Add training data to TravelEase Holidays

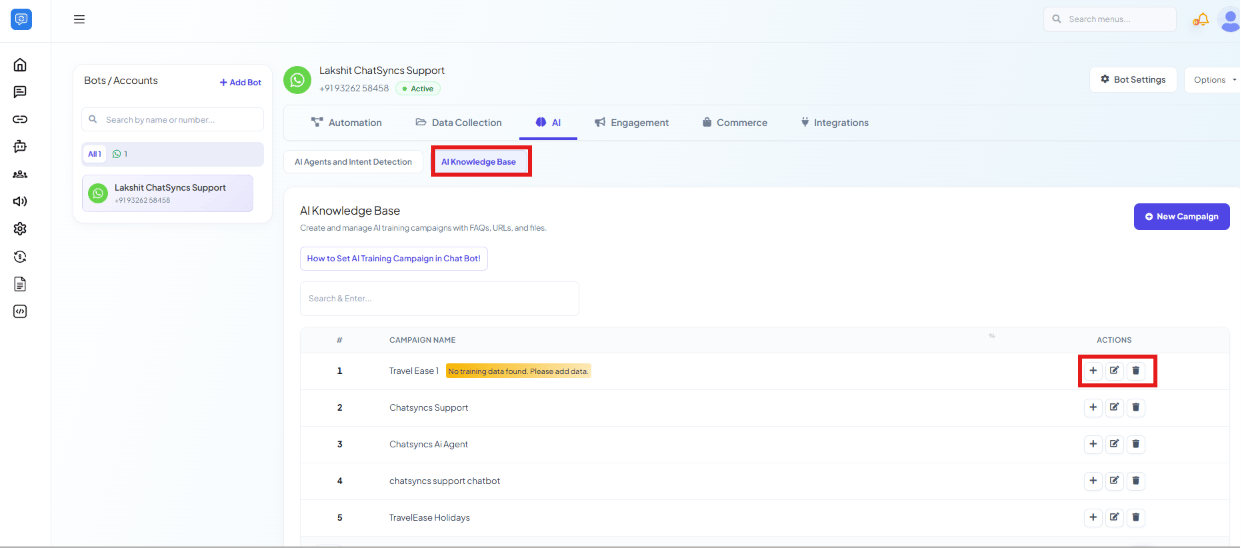1093,518
